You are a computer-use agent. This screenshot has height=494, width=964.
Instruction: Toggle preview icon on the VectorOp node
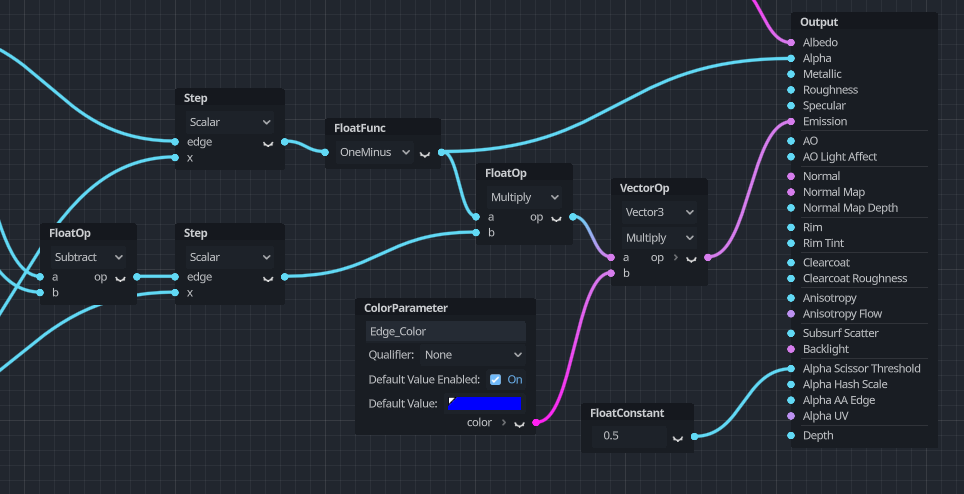click(691, 258)
